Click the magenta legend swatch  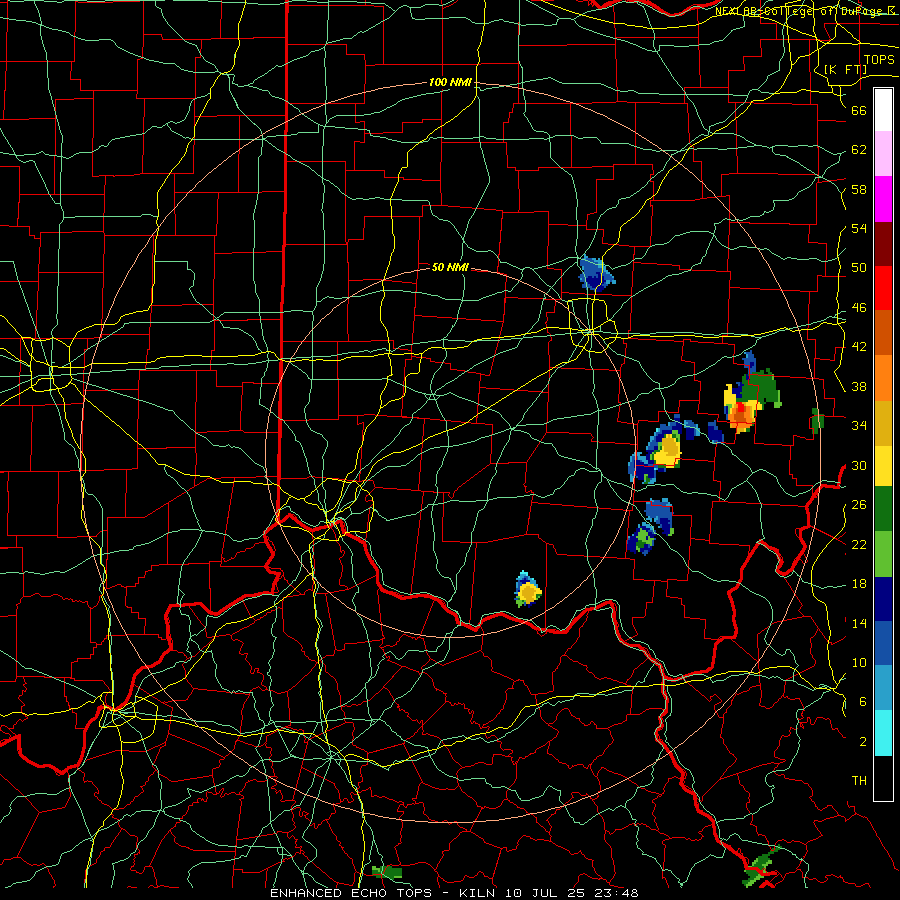pyautogui.click(x=883, y=199)
